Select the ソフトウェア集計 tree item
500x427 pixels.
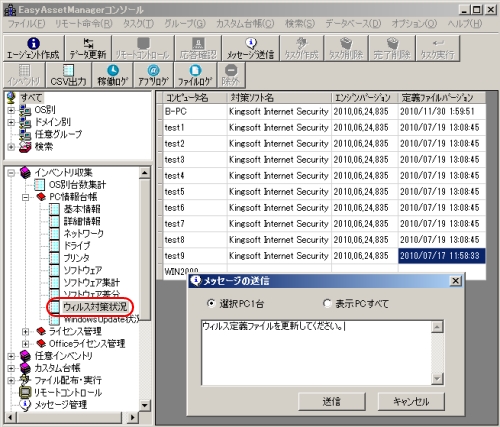click(92, 283)
